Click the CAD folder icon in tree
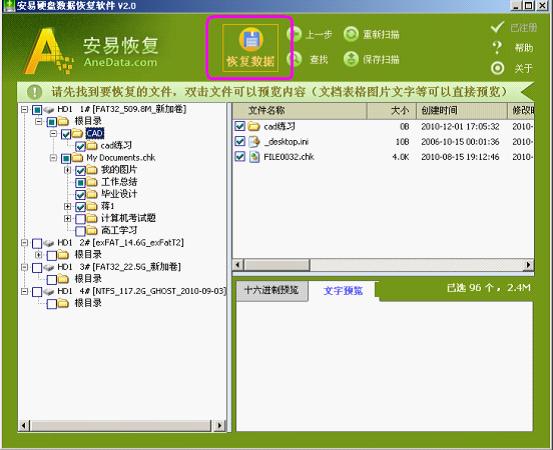The width and height of the screenshot is (553, 450). pos(77,134)
